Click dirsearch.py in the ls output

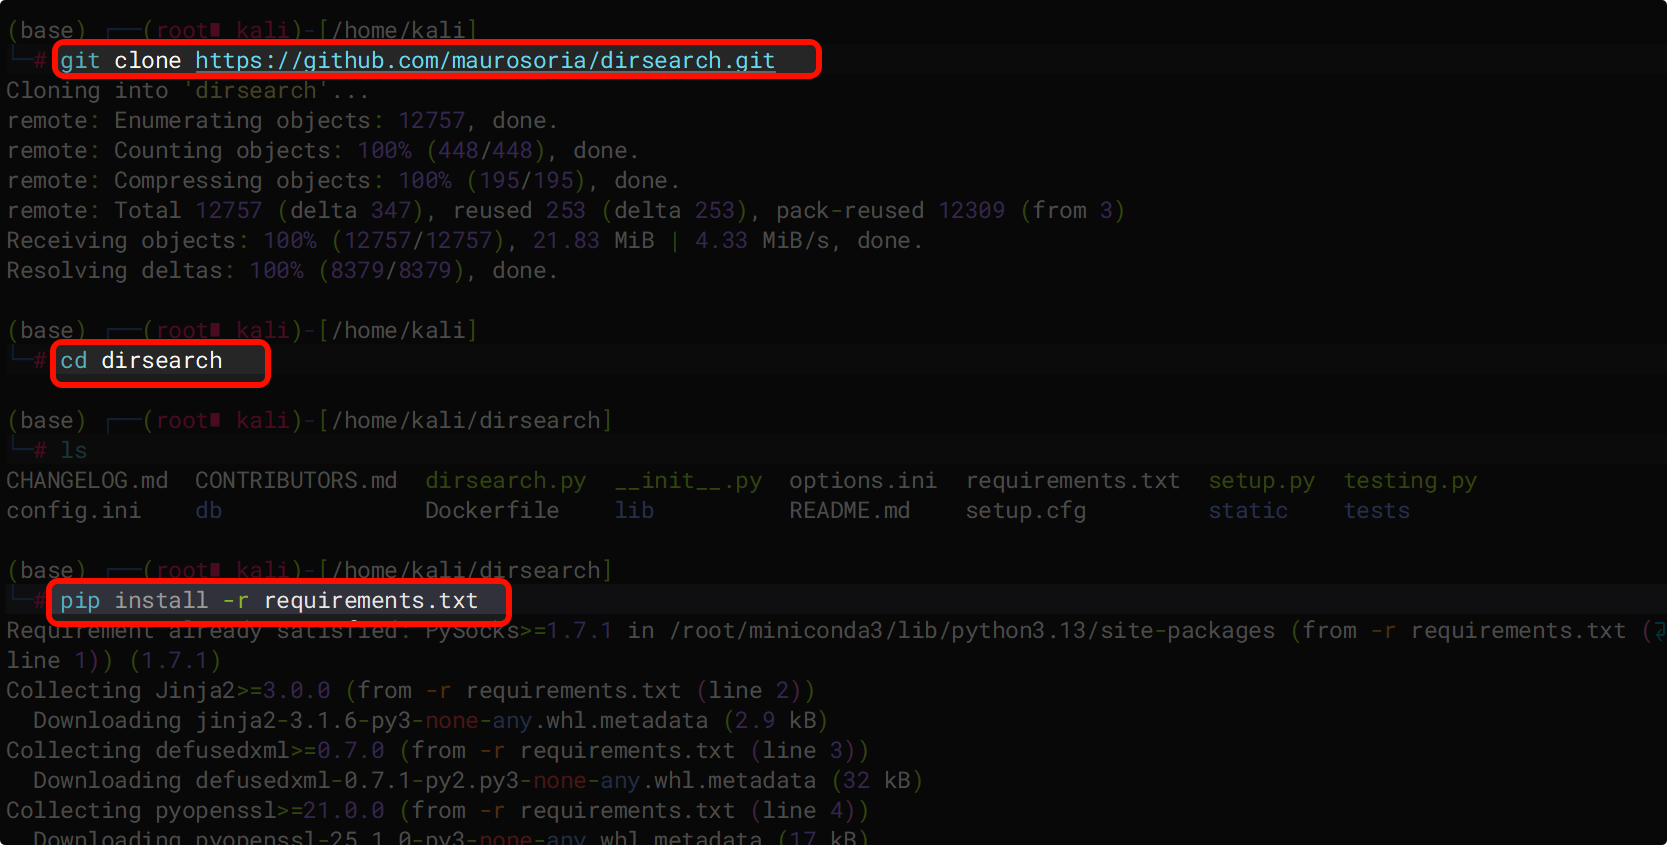(505, 481)
